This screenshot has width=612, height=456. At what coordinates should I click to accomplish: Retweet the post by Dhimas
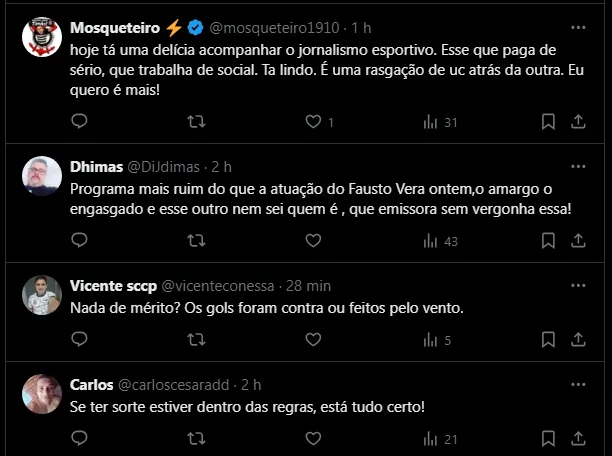click(x=197, y=240)
